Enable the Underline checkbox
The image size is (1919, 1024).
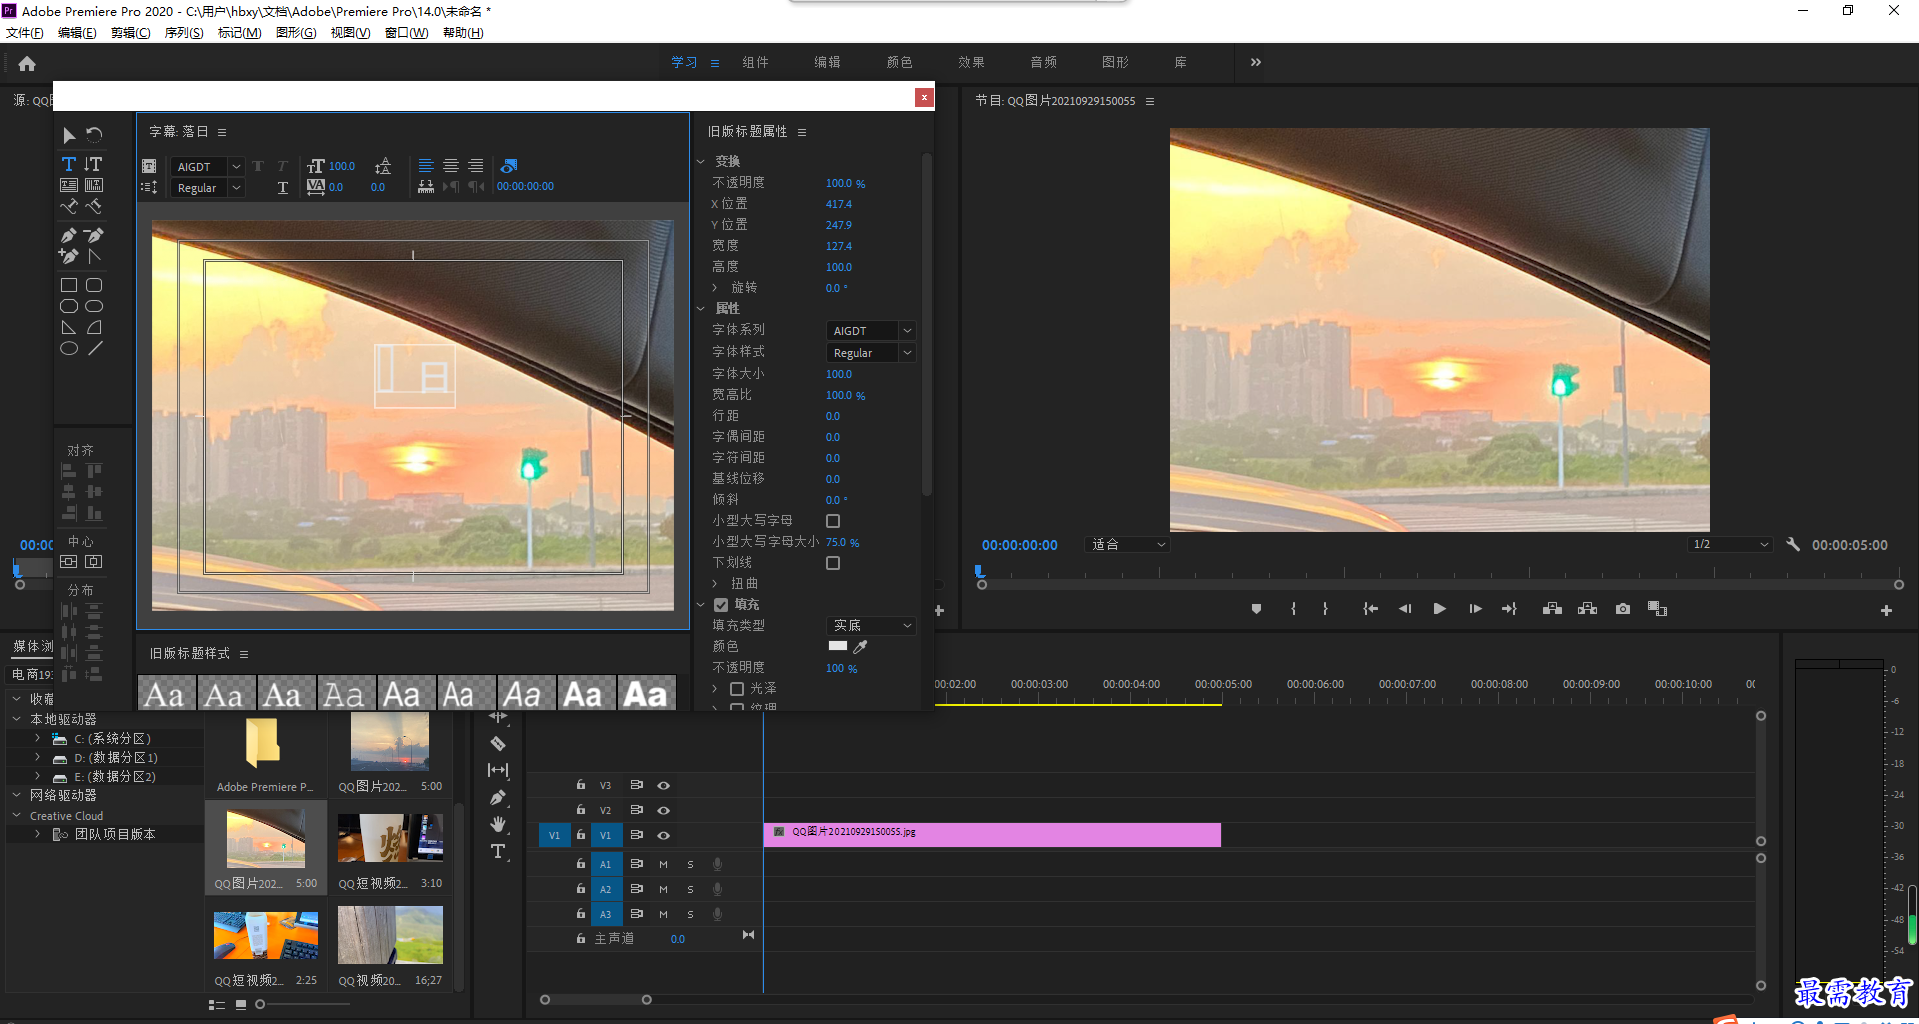point(833,563)
